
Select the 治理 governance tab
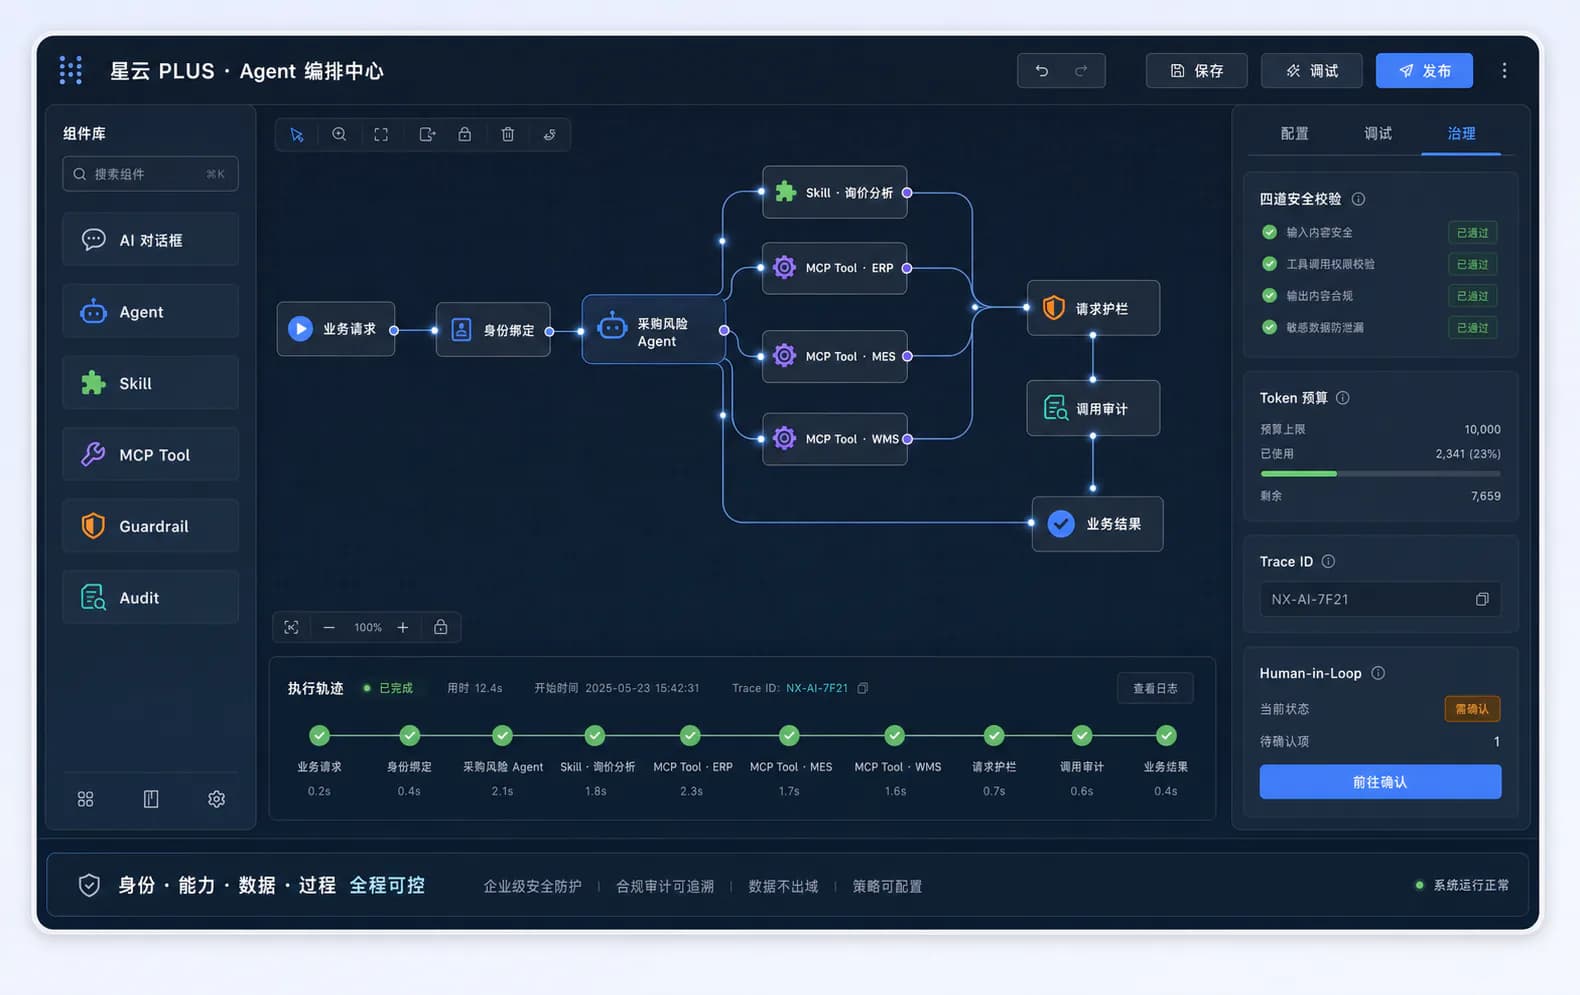point(1461,133)
